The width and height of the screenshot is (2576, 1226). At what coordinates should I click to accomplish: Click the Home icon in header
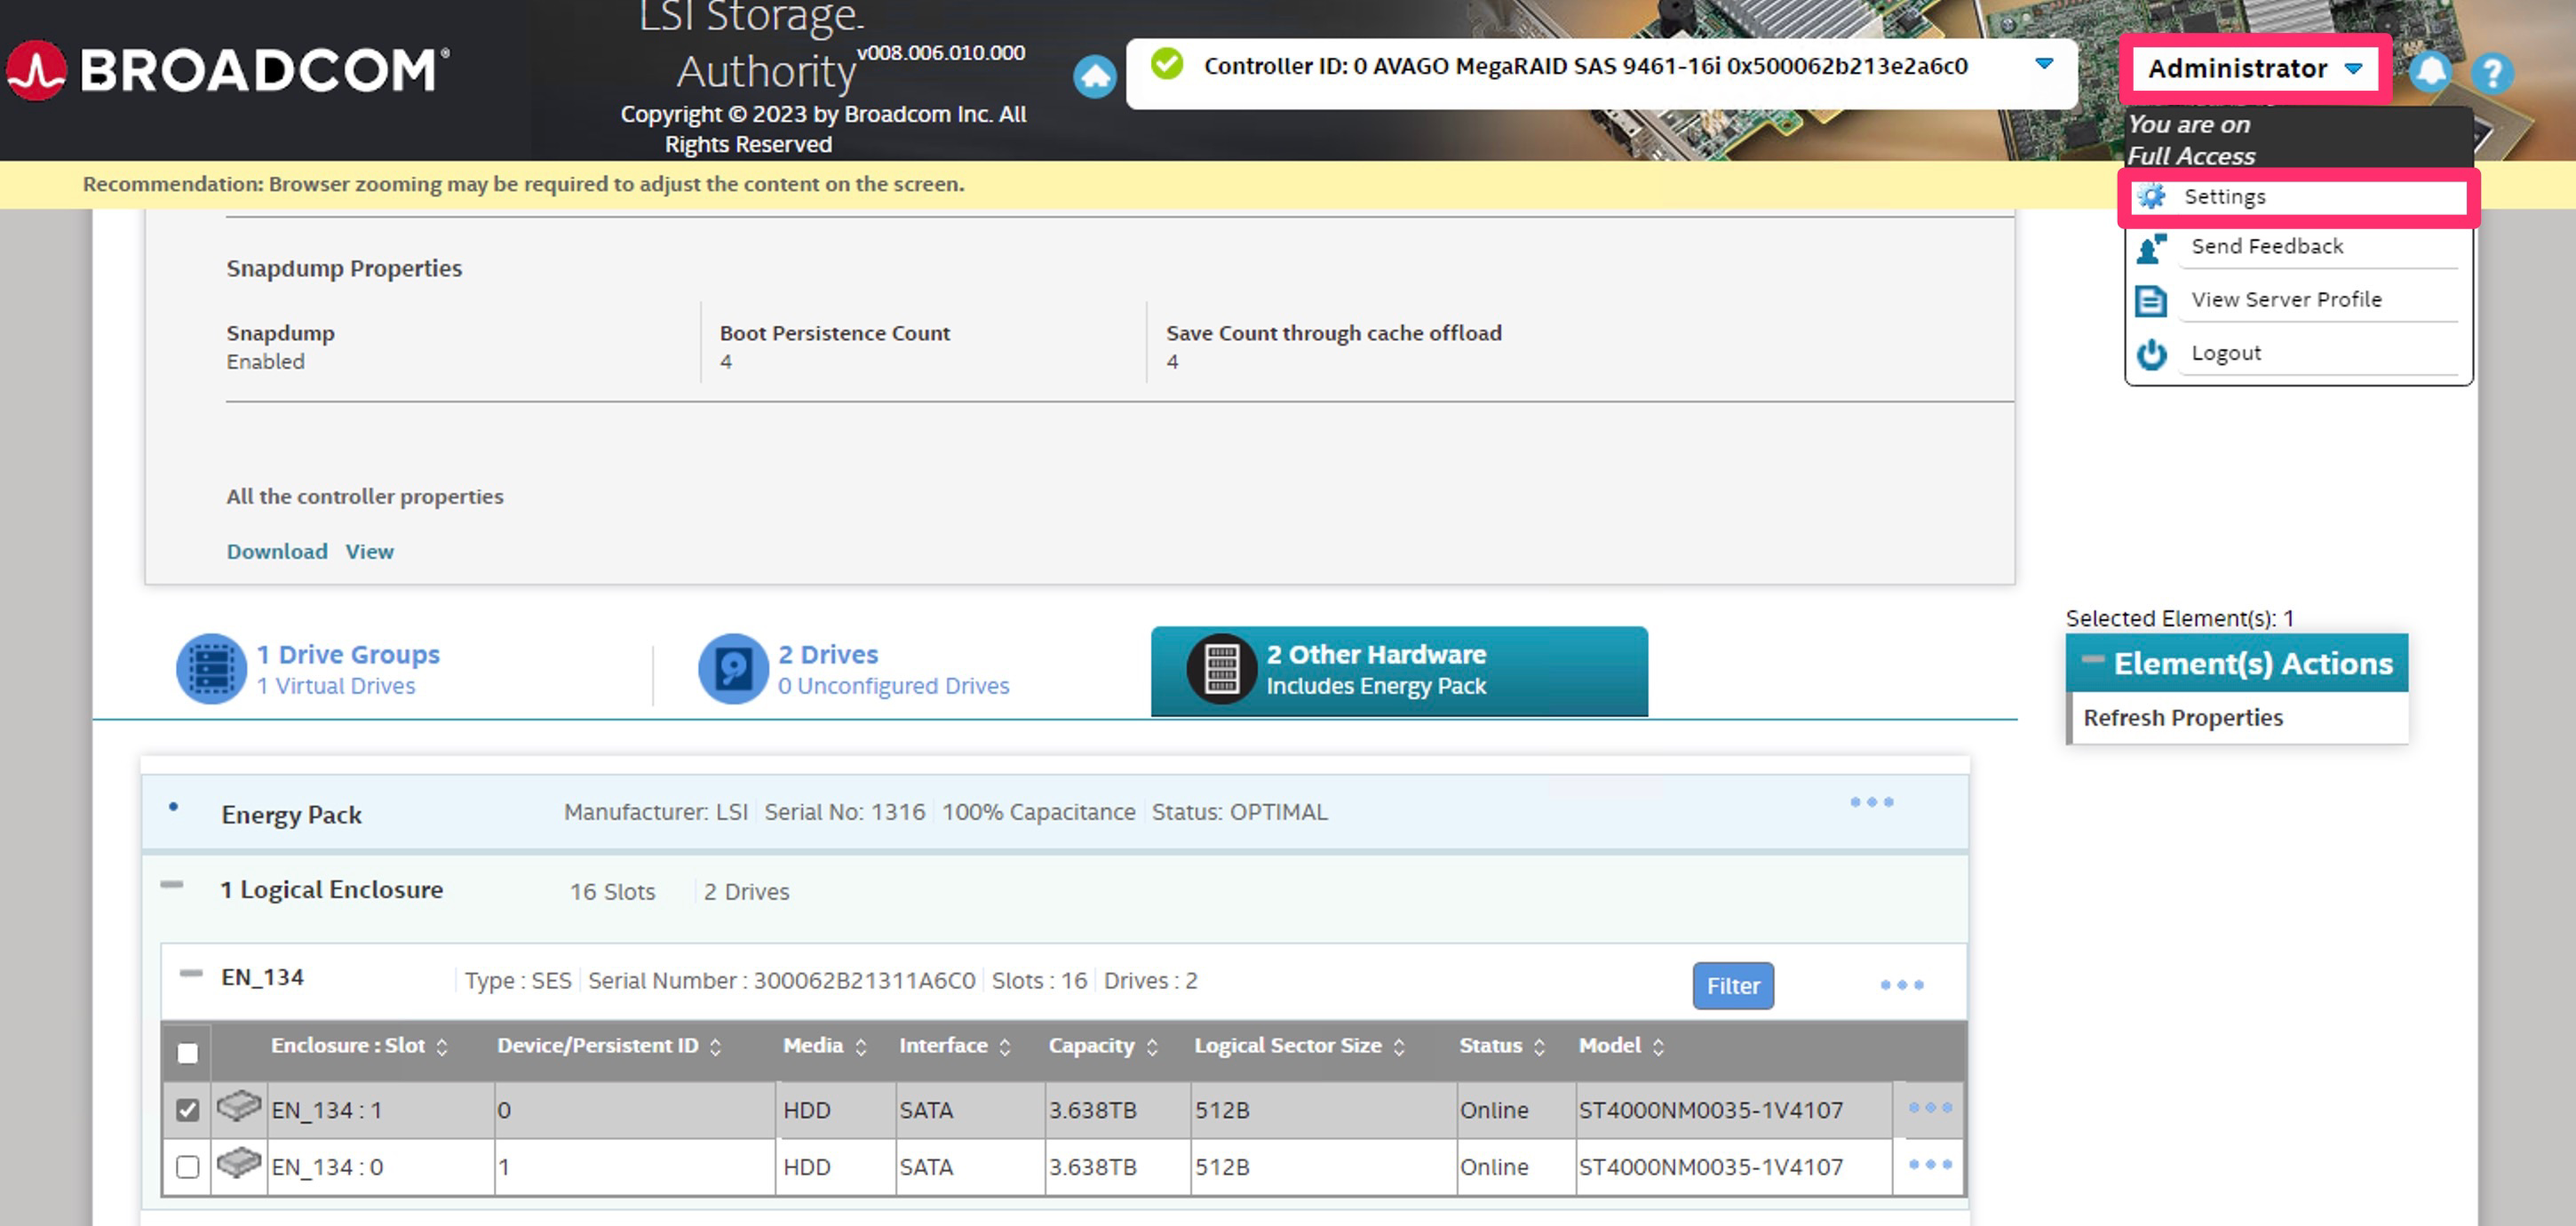1094,76
